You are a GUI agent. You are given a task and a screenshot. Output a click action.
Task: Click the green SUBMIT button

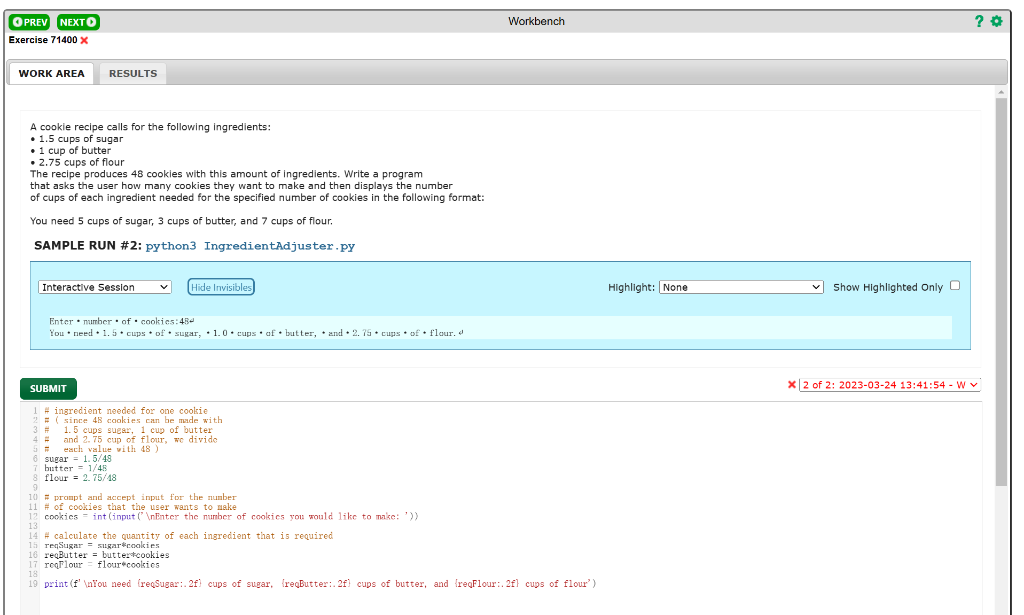pos(46,389)
